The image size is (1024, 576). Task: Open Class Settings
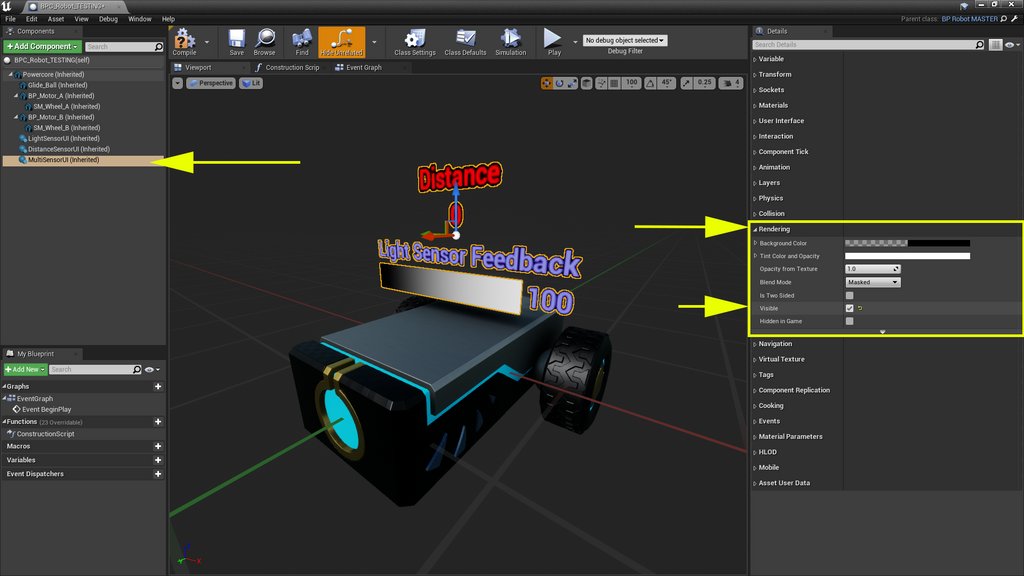(x=415, y=42)
